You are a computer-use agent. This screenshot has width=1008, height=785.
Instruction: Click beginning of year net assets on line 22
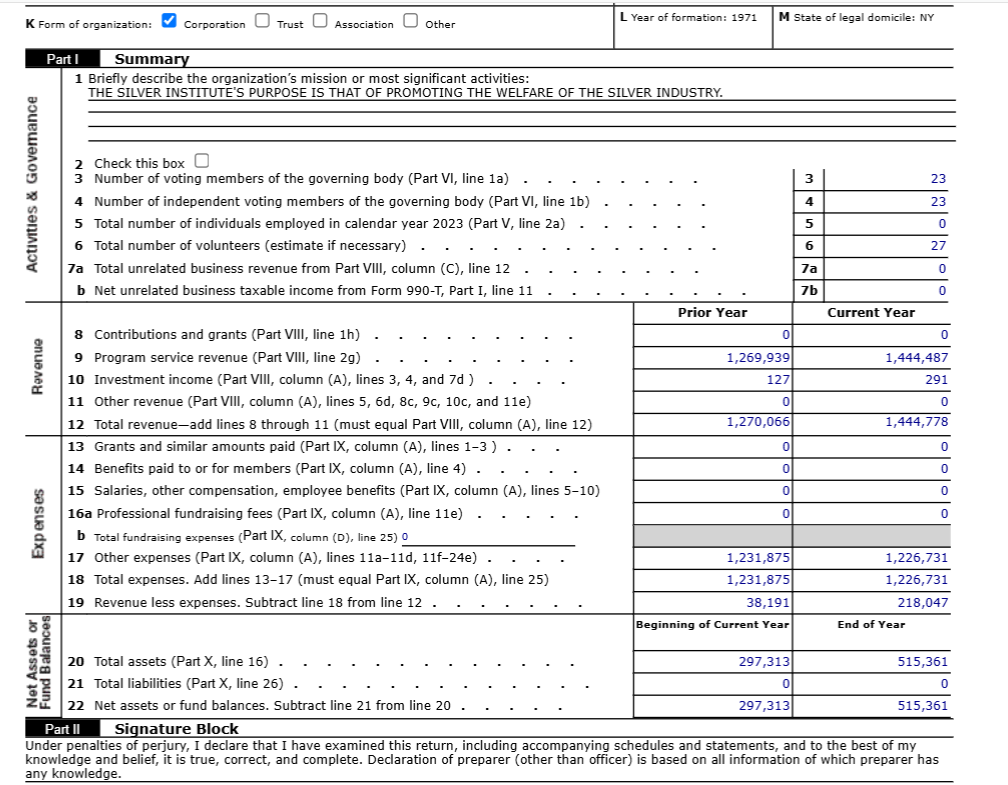coord(764,706)
